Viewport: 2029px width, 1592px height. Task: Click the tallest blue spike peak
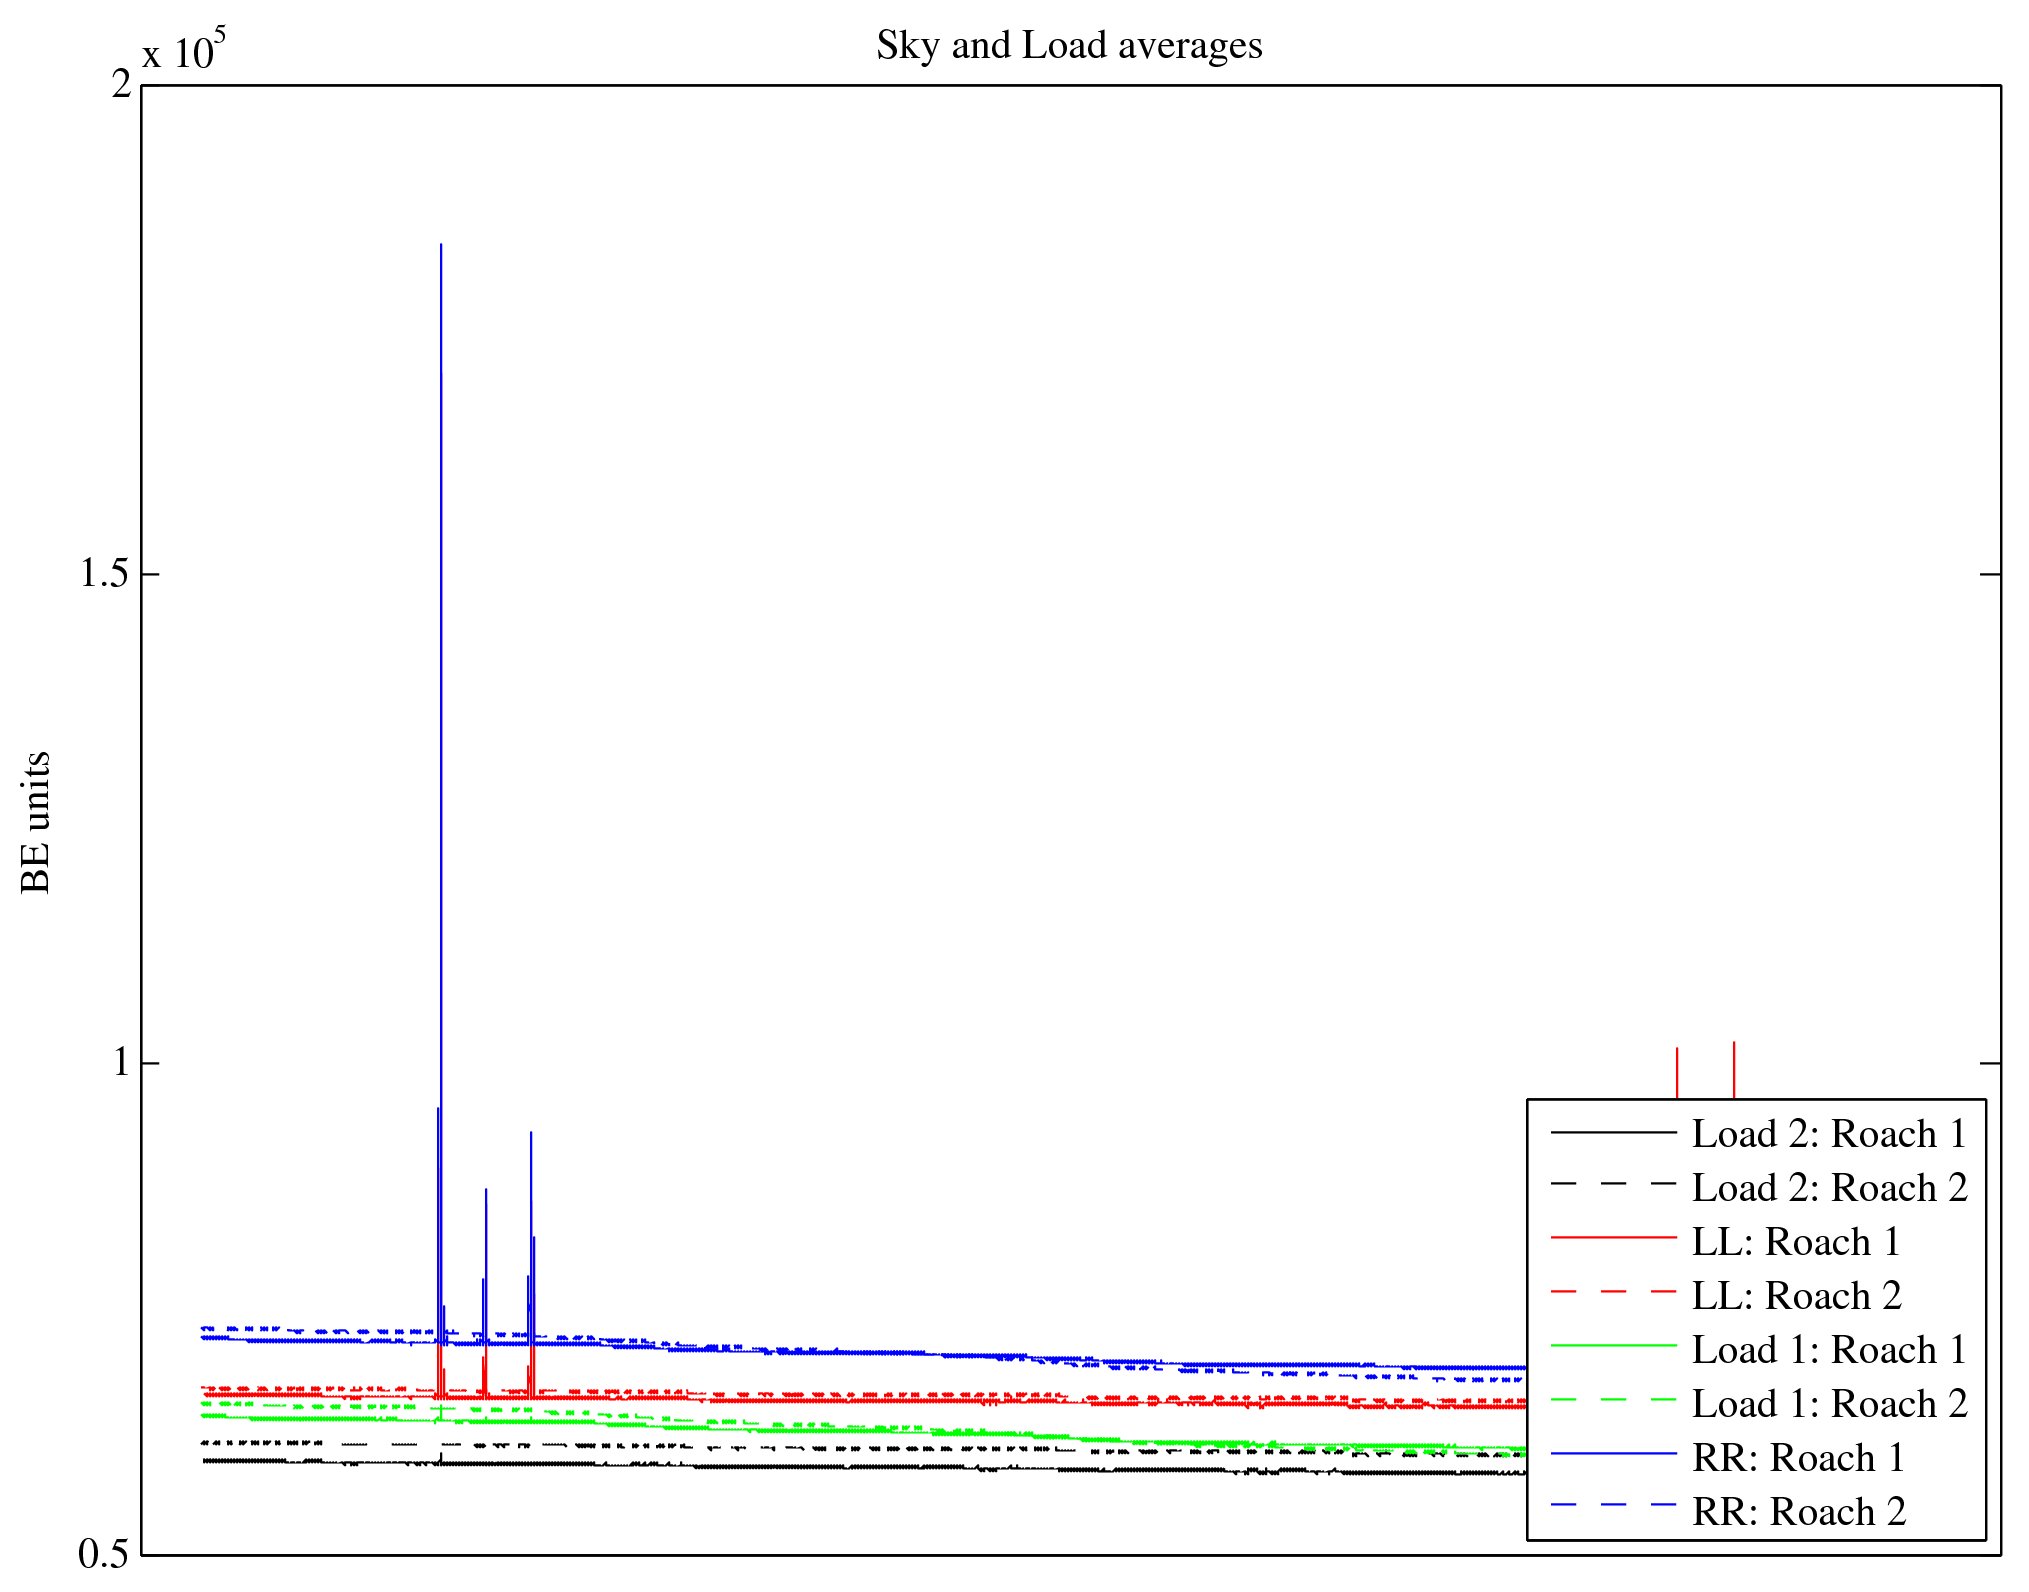coord(441,246)
